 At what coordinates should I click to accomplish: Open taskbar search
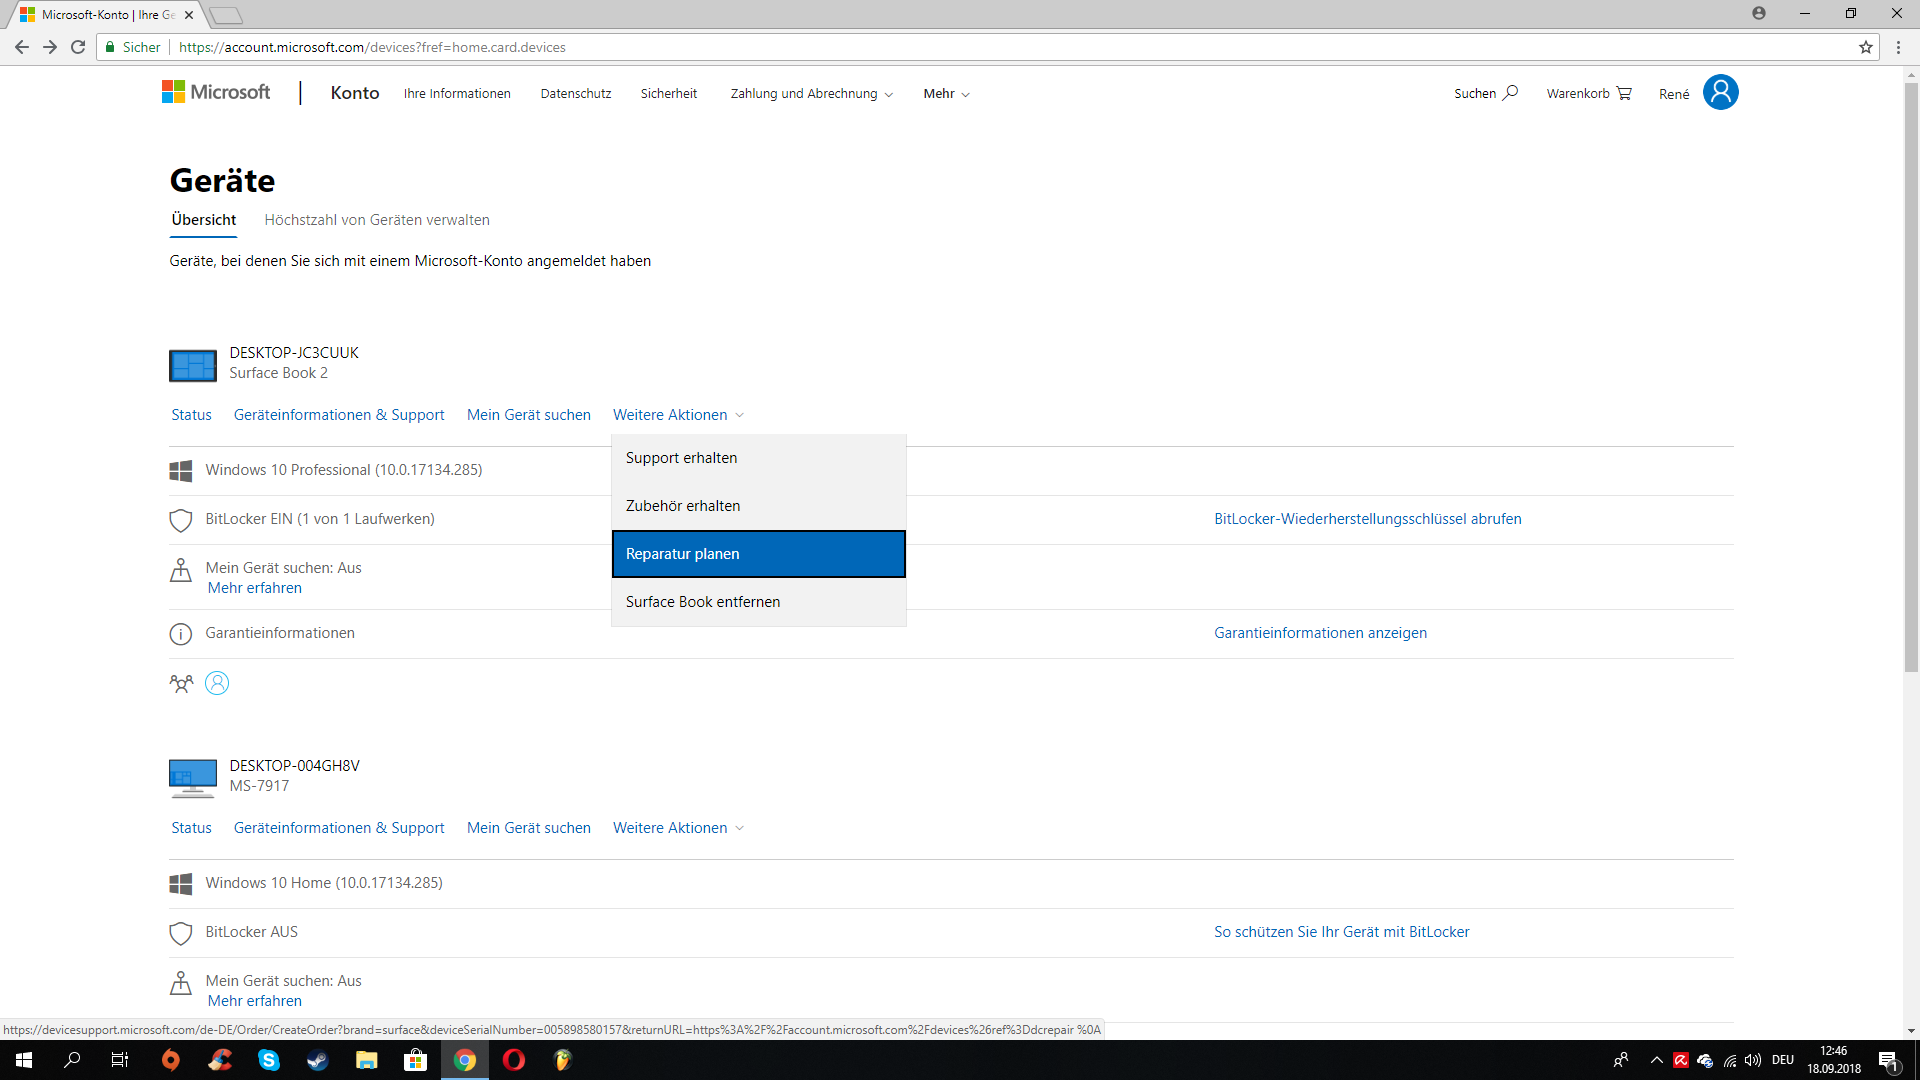(72, 1060)
